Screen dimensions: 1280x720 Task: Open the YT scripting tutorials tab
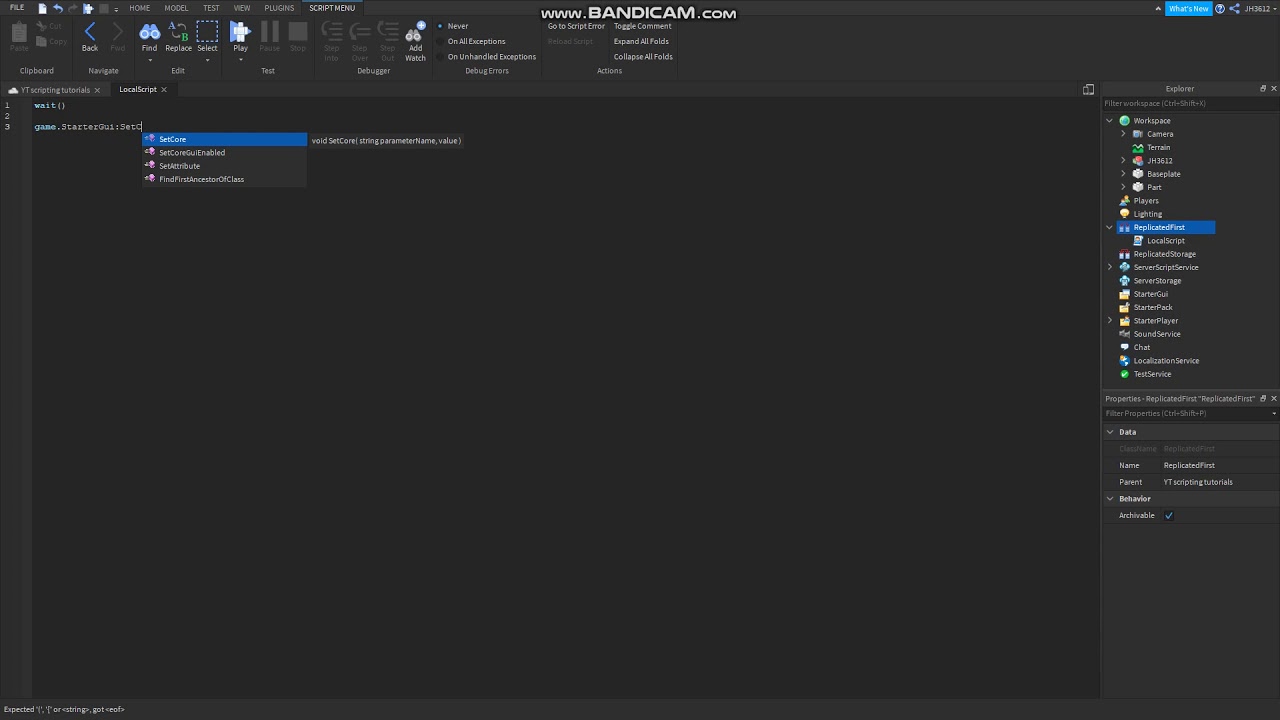pos(55,90)
